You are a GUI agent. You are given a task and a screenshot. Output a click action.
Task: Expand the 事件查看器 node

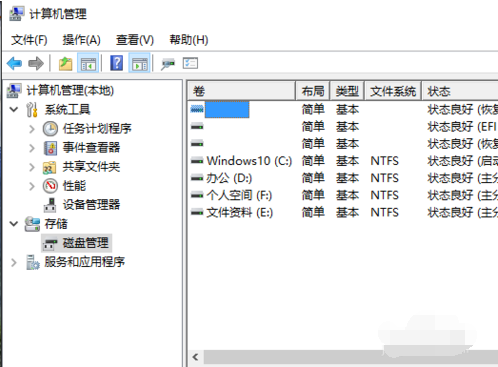(32, 148)
